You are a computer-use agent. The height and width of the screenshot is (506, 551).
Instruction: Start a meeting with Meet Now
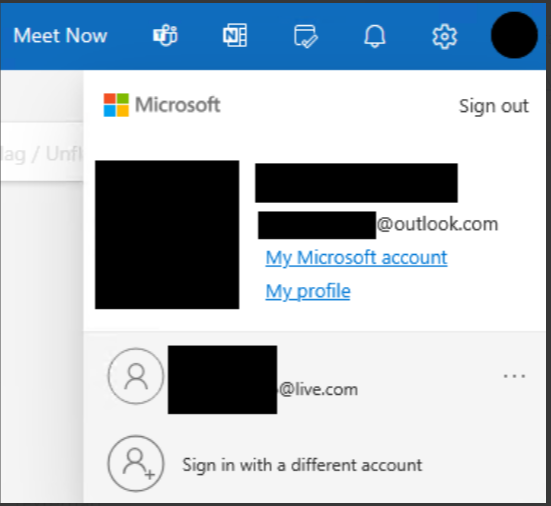pos(60,35)
